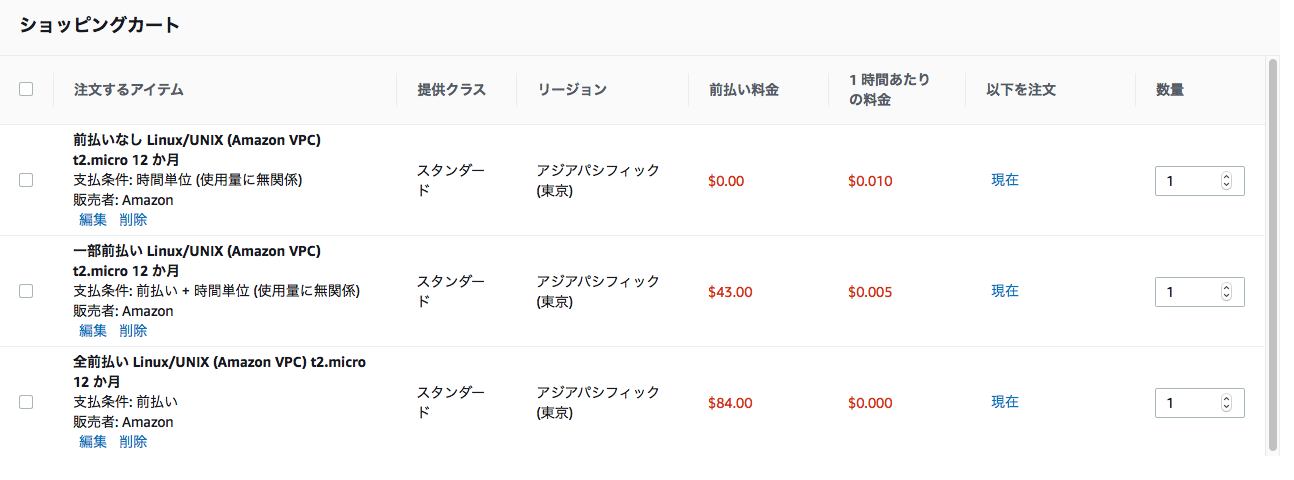
Task: Open 現在 link in the $84.00 row
Action: [1005, 402]
